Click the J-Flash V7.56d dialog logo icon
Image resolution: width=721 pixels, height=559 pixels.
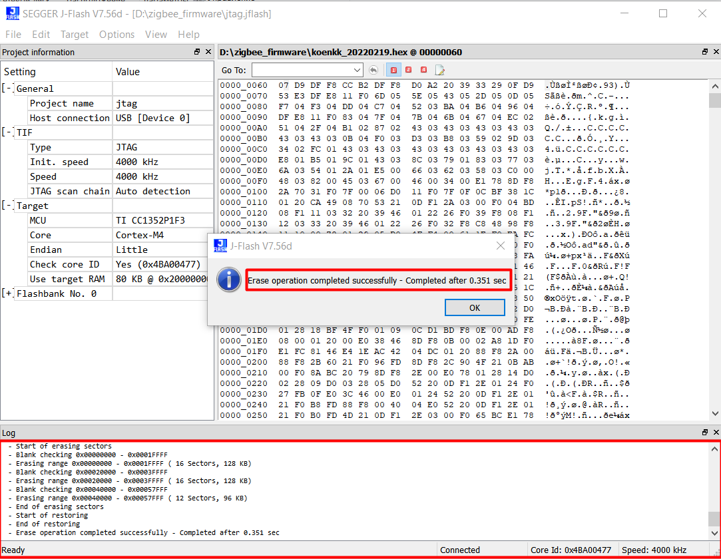220,246
